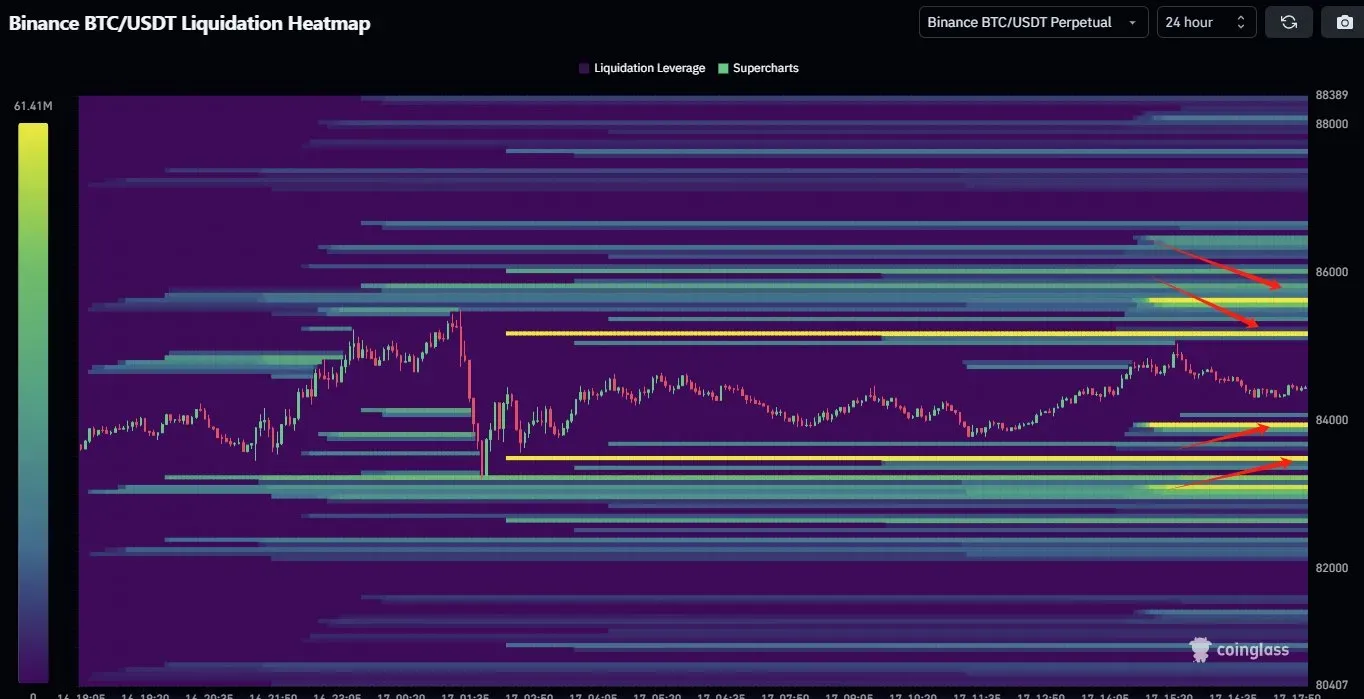Toggle the Supercharts series legend label
This screenshot has height=699, width=1364.
pos(765,68)
